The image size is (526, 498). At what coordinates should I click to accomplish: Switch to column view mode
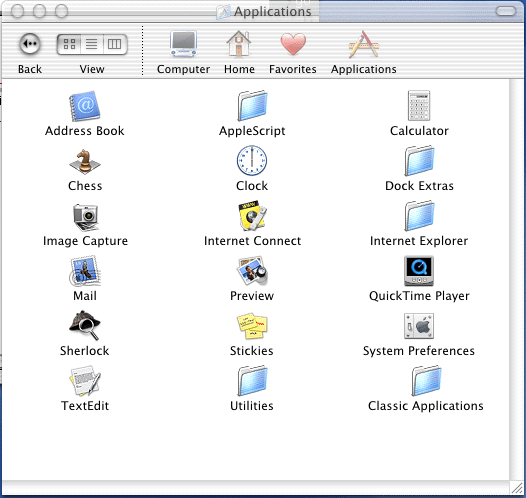click(x=115, y=44)
